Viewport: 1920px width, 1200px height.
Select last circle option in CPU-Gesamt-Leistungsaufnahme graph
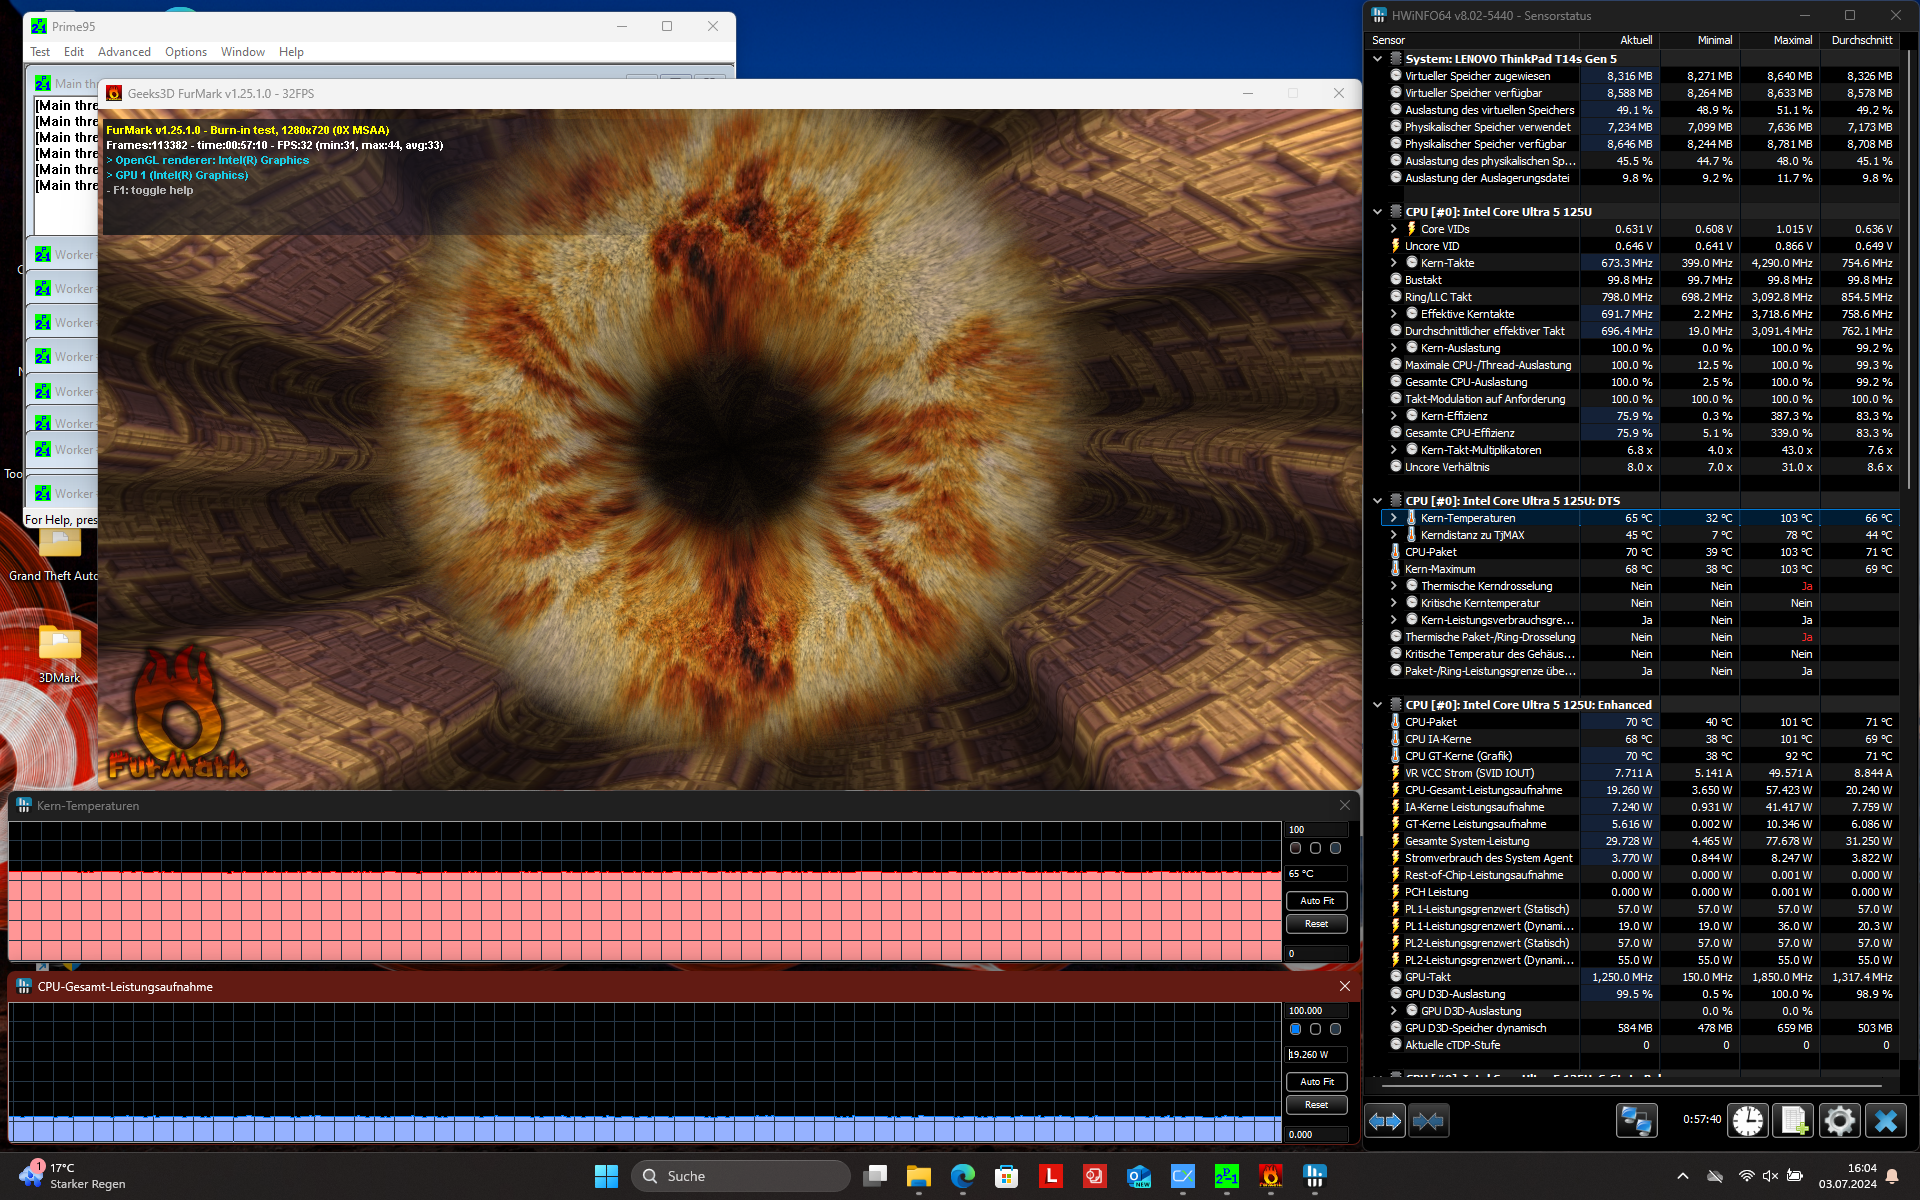coord(1336,1029)
